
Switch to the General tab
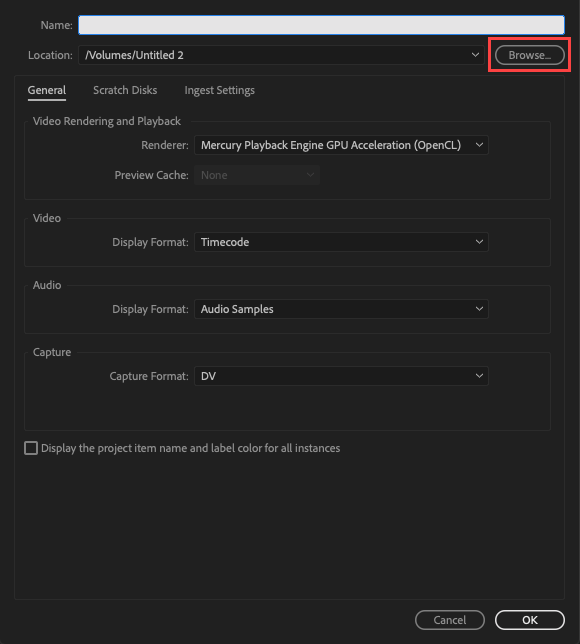click(x=47, y=90)
